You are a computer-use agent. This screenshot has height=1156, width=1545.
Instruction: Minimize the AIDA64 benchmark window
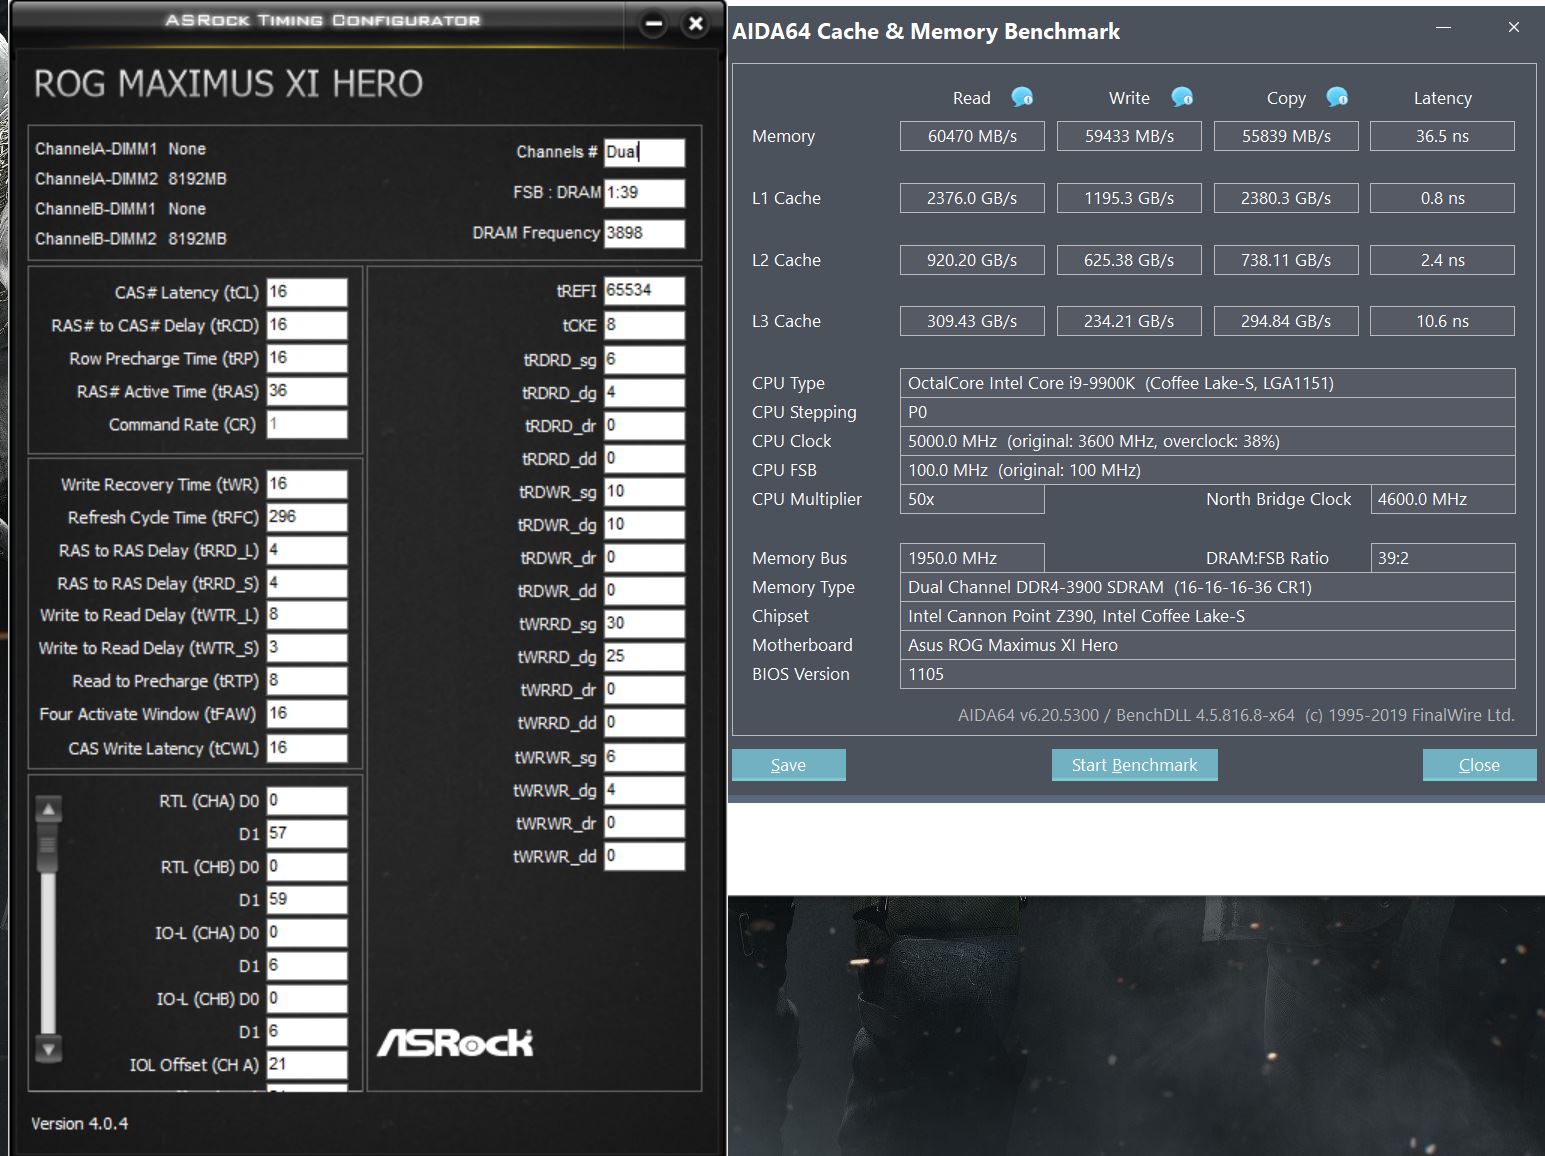pyautogui.click(x=1443, y=28)
